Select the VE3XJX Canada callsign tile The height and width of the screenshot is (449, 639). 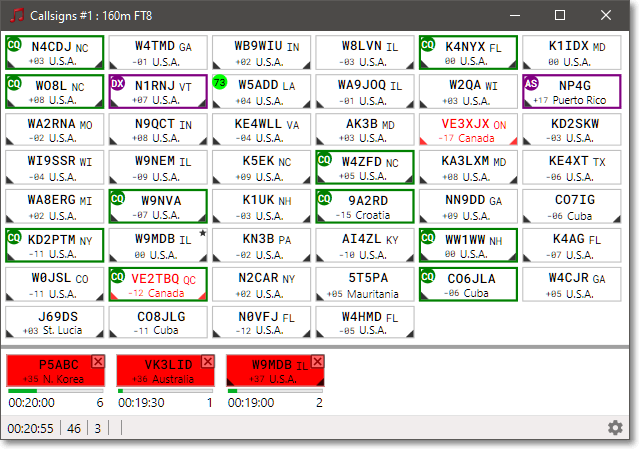point(468,130)
